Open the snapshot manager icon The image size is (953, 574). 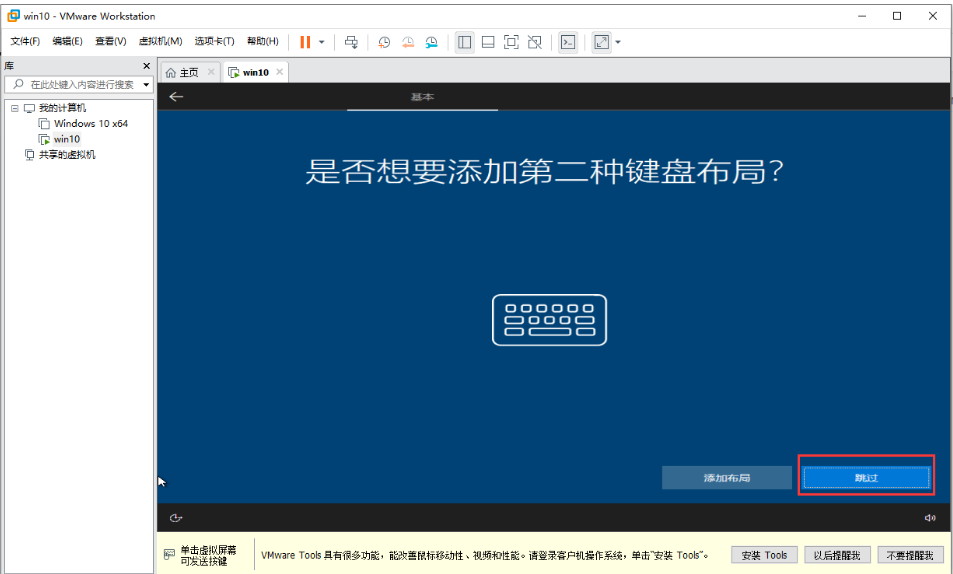(x=432, y=42)
